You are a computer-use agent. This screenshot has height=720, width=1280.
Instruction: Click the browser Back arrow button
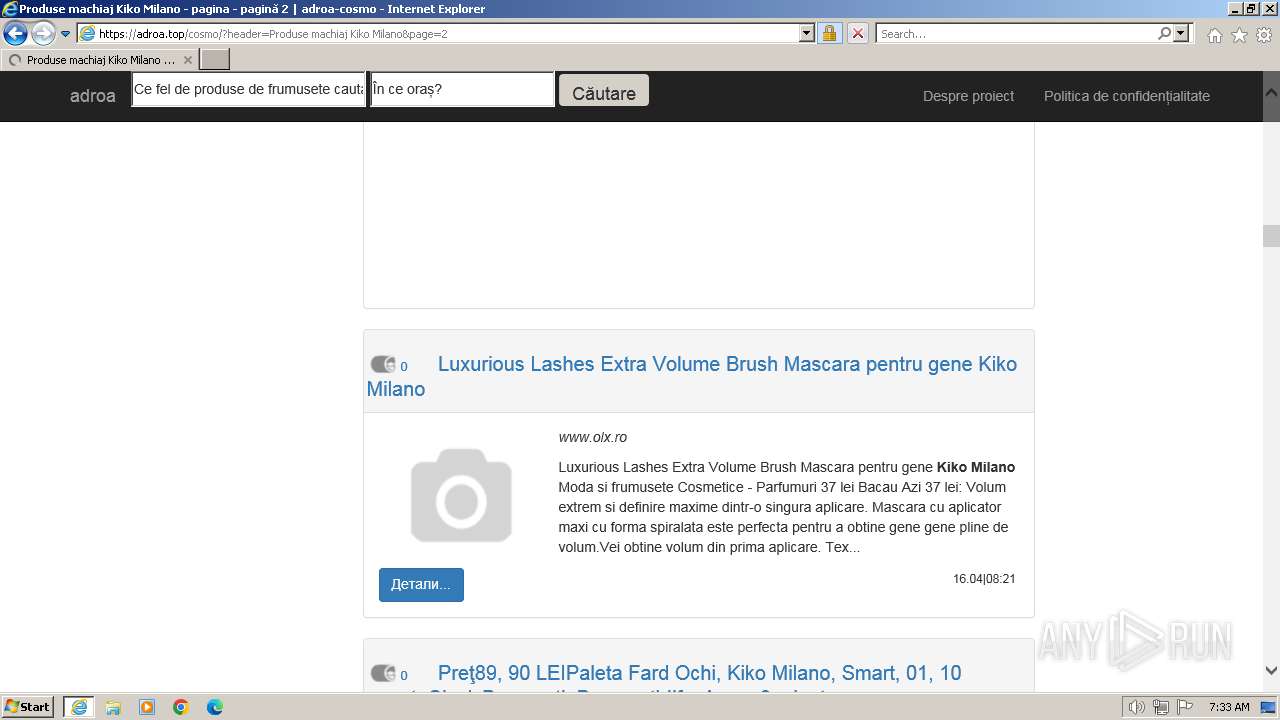[x=16, y=33]
